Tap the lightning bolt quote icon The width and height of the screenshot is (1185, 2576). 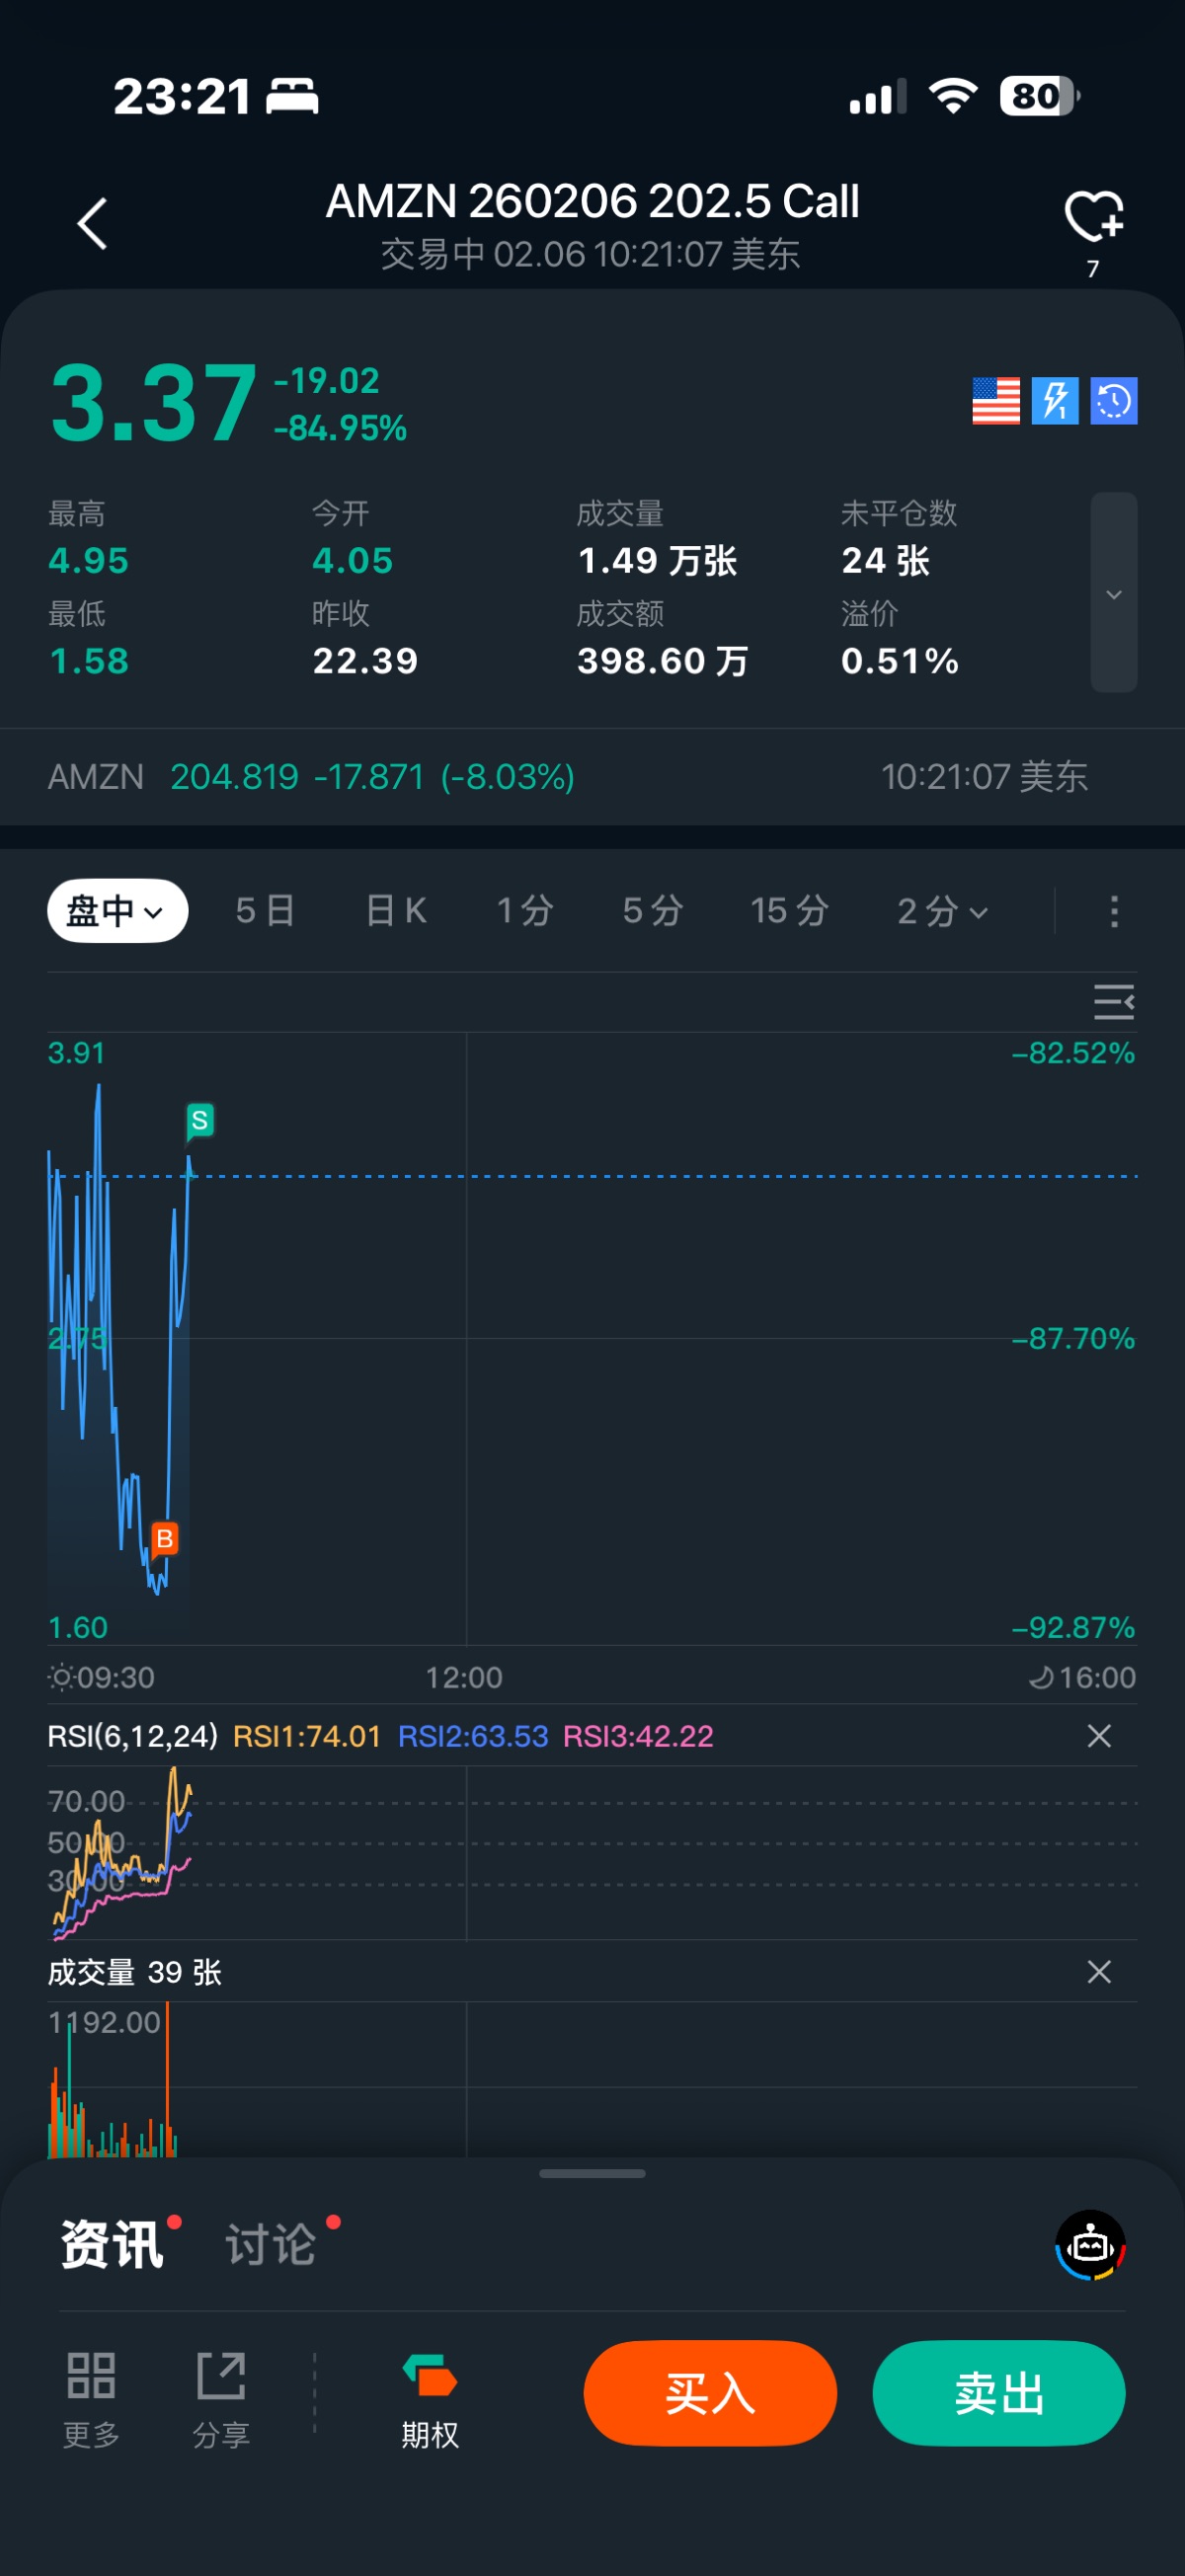pos(1055,401)
